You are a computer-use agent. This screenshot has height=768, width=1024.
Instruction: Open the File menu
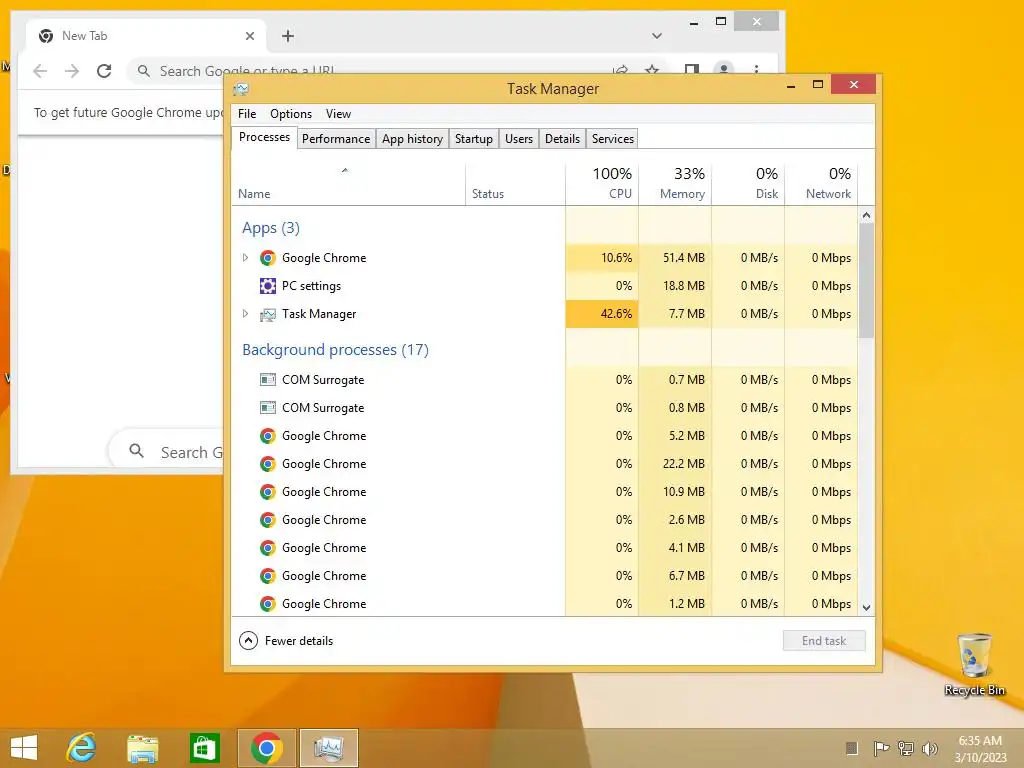247,114
